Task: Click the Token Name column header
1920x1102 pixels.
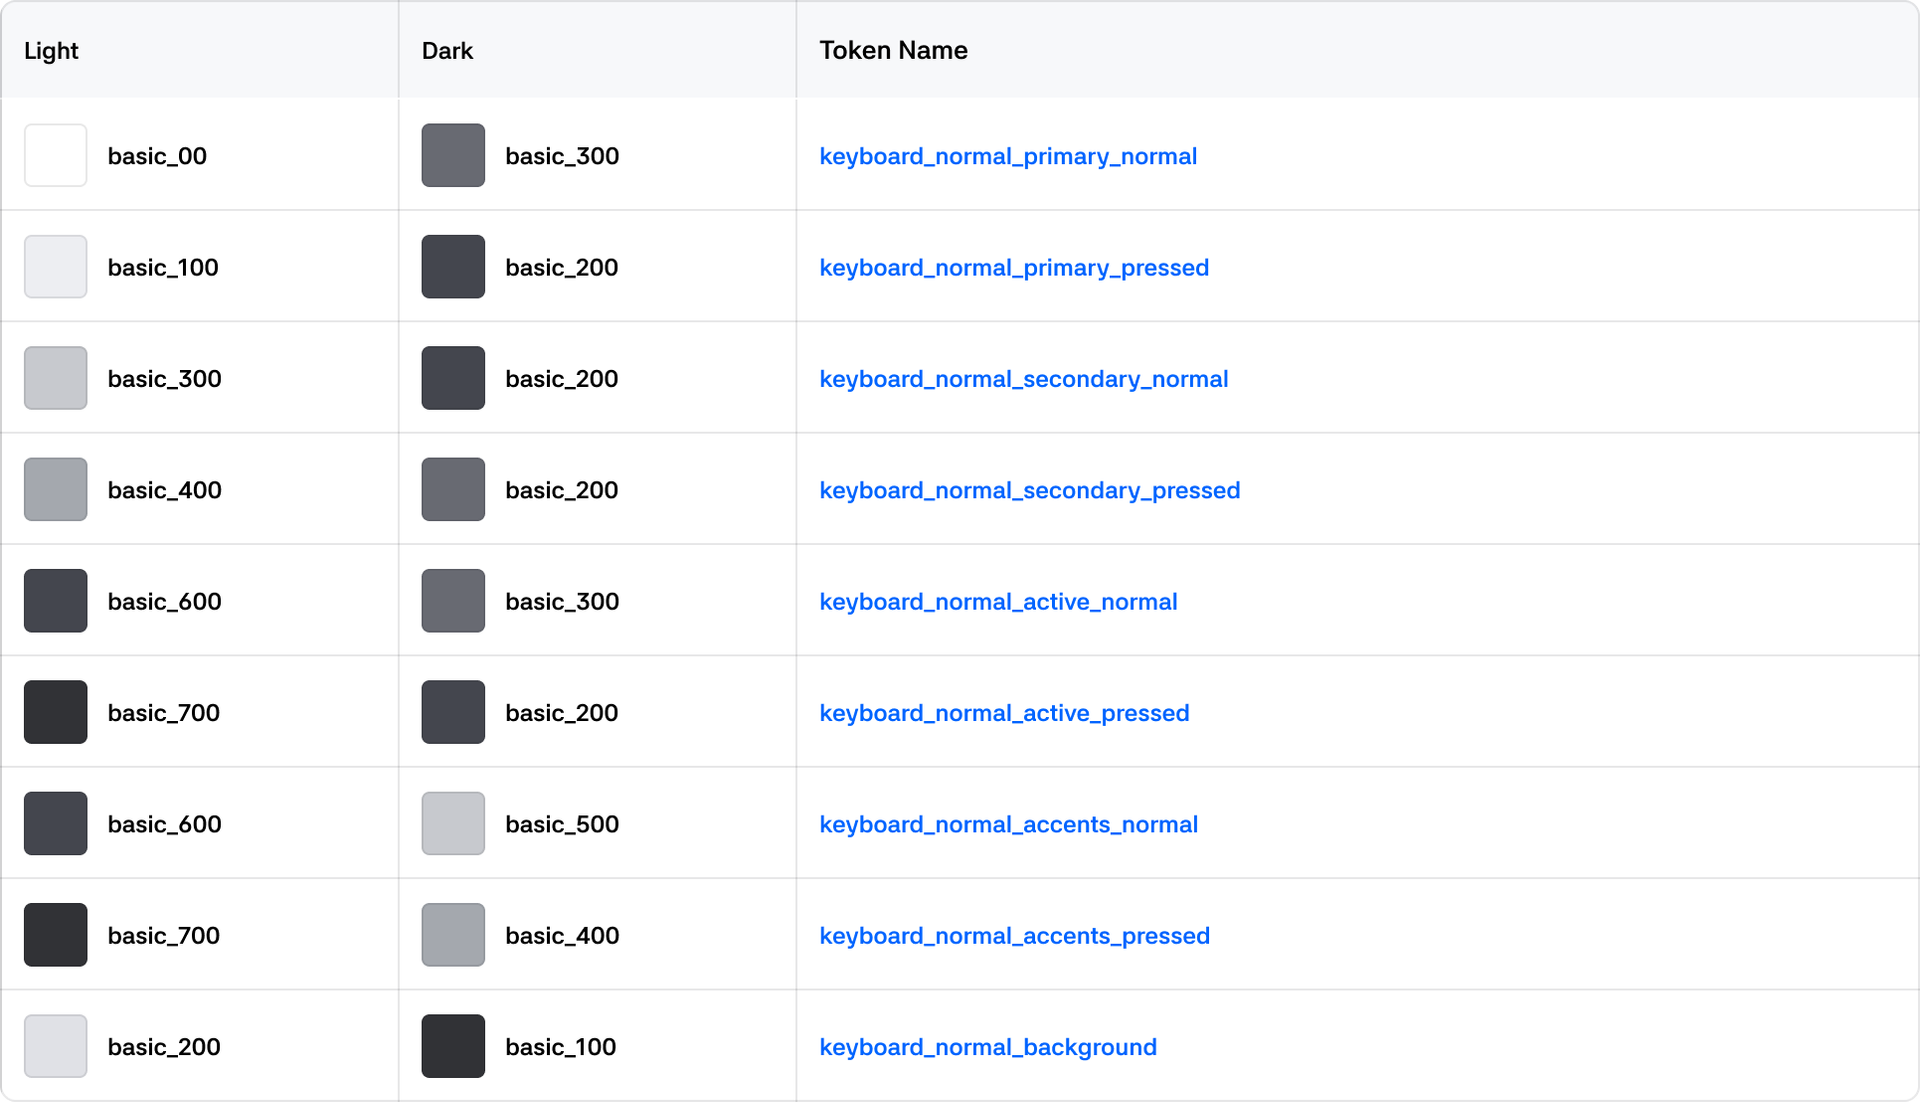Action: (x=893, y=51)
